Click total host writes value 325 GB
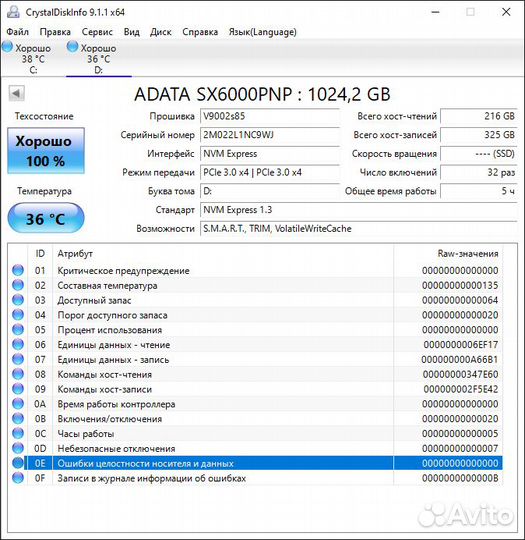This screenshot has height=540, width=525. click(x=479, y=135)
